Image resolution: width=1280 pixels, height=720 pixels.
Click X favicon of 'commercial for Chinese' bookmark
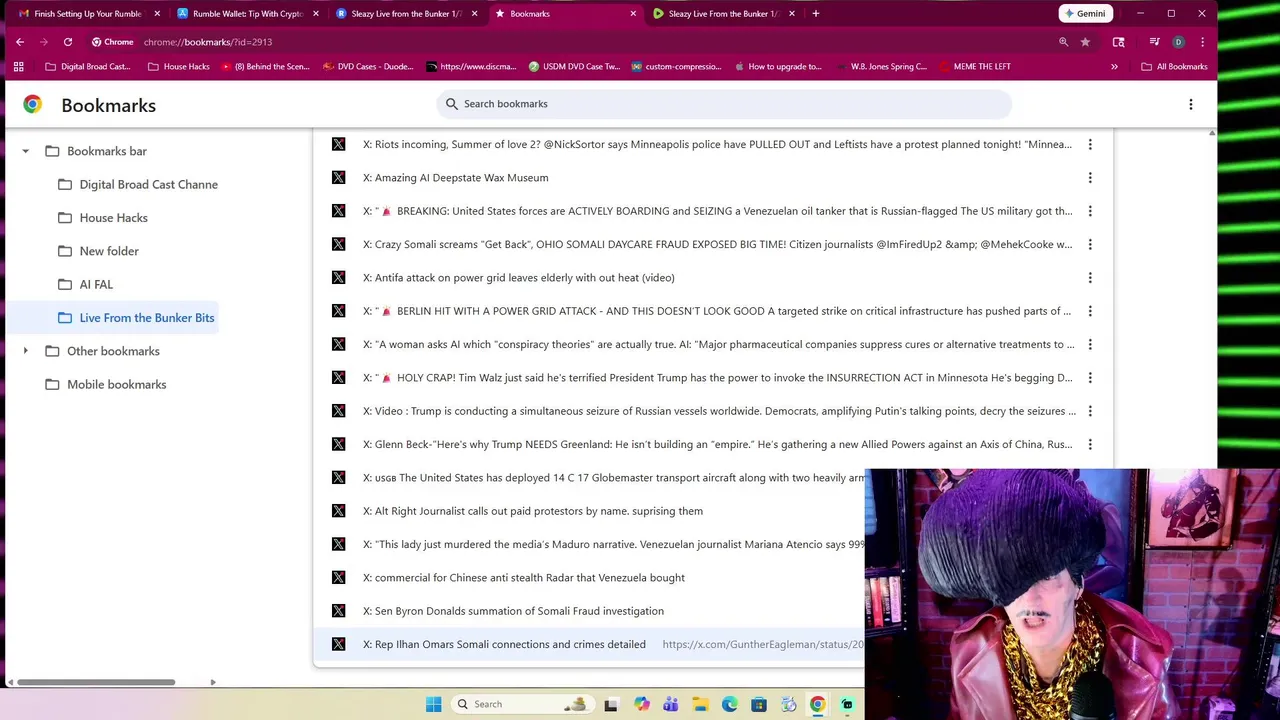(339, 578)
